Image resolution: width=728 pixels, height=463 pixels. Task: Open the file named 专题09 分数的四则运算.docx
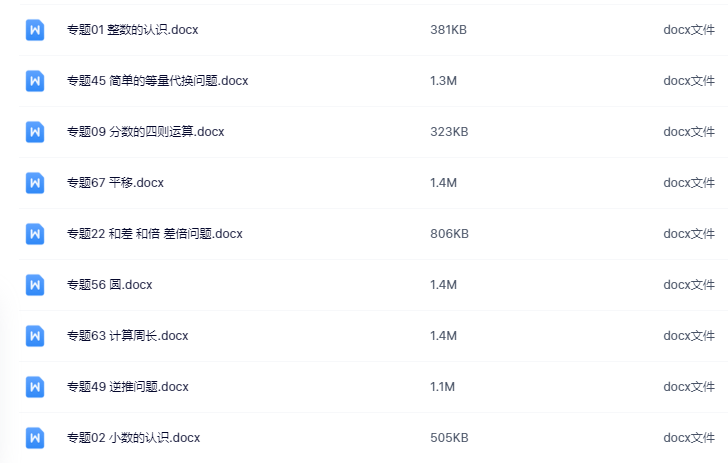(146, 132)
